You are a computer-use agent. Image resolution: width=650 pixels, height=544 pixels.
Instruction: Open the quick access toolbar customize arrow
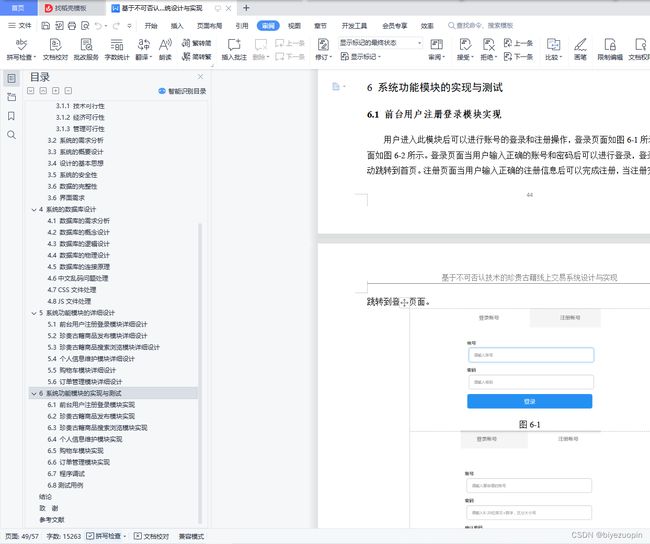click(x=129, y=26)
